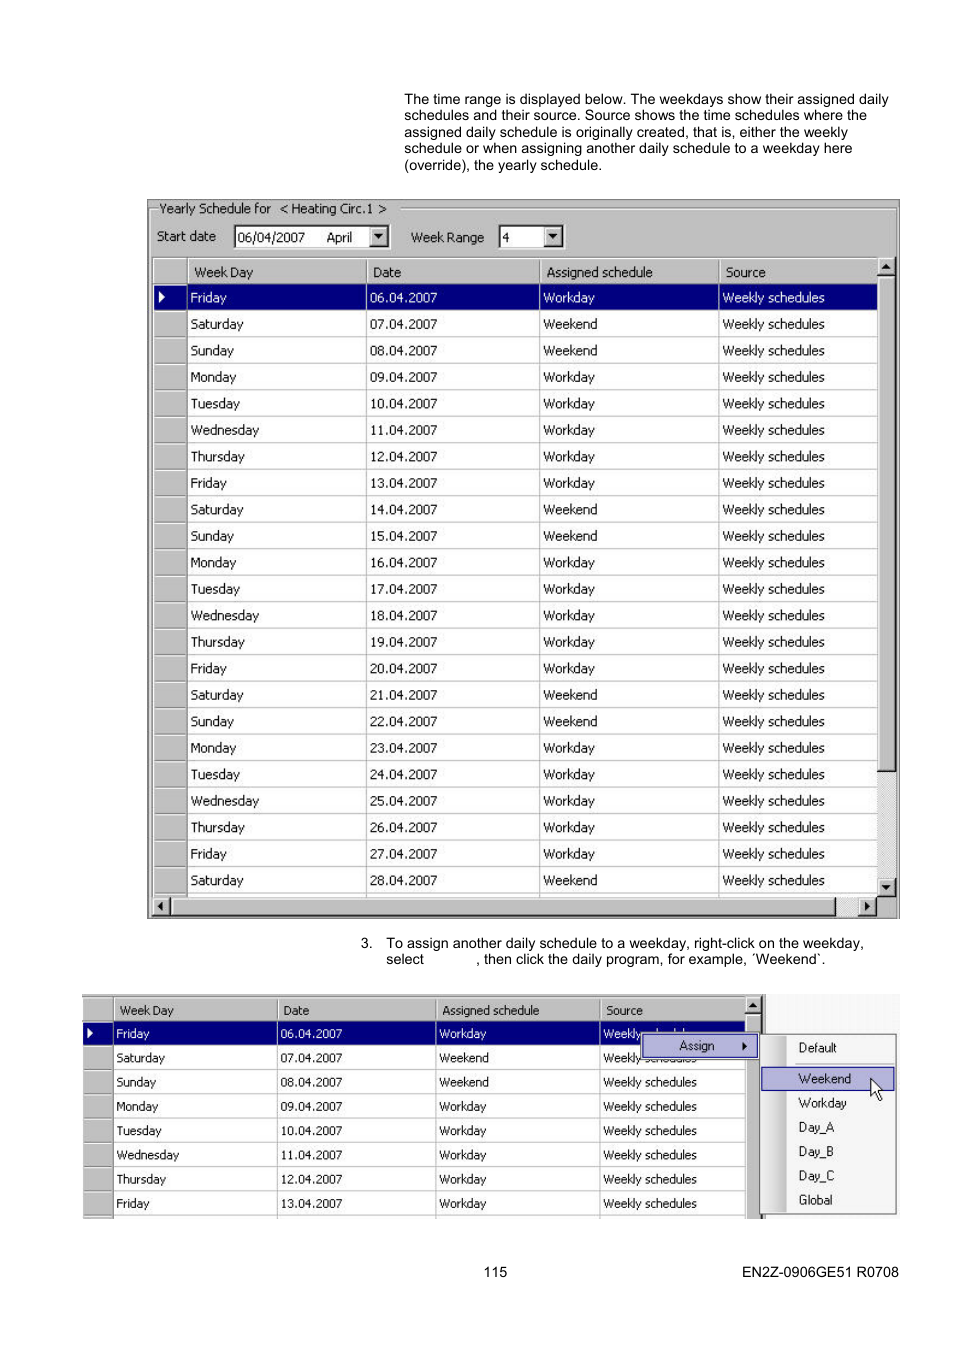Choose Day_C from the Assign submenu
The image size is (954, 1350).
point(828,1176)
